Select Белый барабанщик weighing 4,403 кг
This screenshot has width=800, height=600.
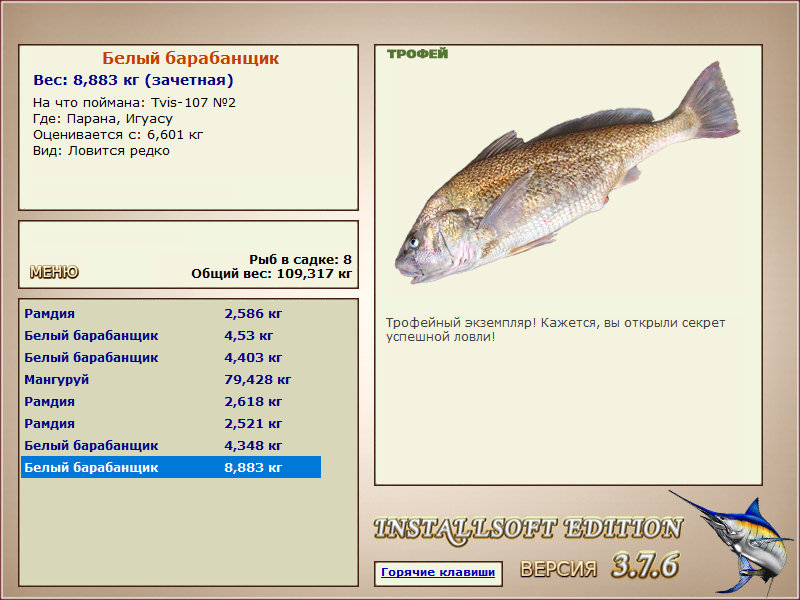pyautogui.click(x=171, y=357)
